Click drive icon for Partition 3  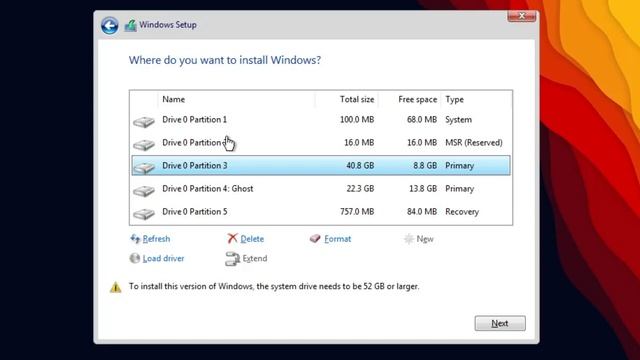tap(144, 167)
